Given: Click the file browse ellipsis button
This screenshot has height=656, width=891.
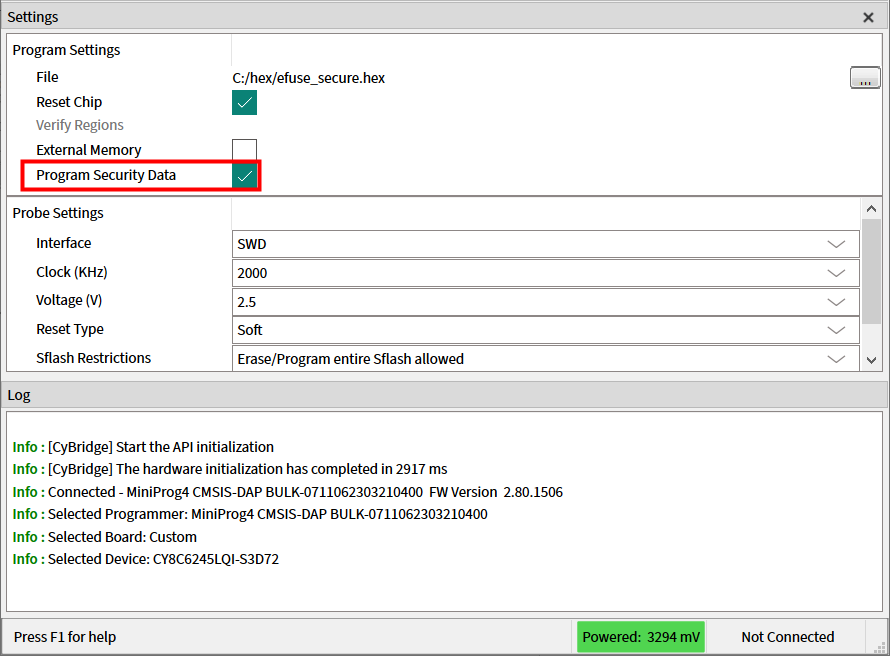Looking at the screenshot, I should pyautogui.click(x=865, y=78).
